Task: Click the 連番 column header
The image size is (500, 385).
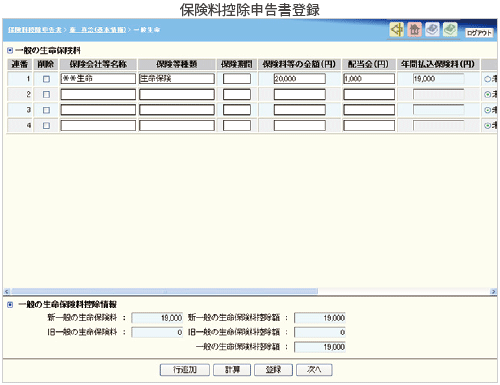Action: (20, 64)
